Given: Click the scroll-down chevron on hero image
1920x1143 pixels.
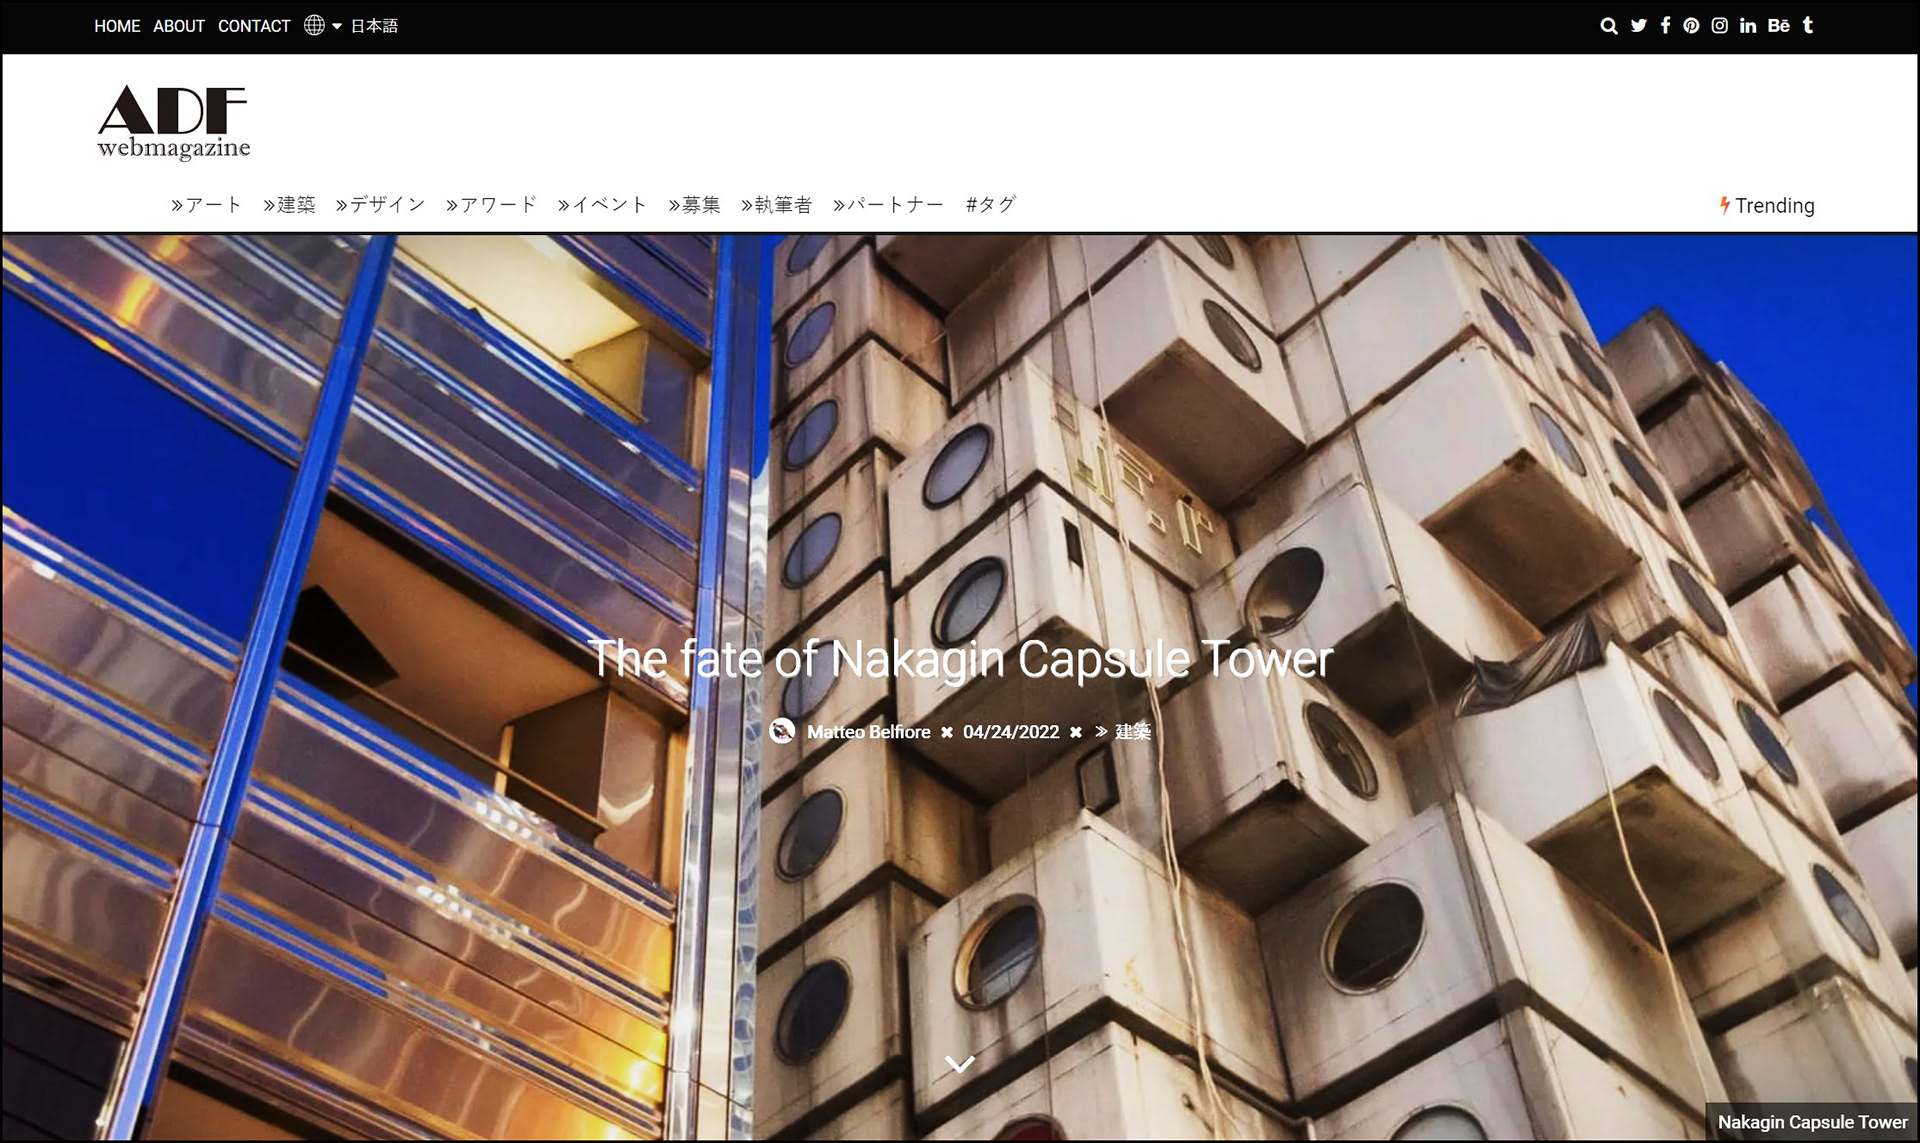Looking at the screenshot, I should click(960, 1064).
